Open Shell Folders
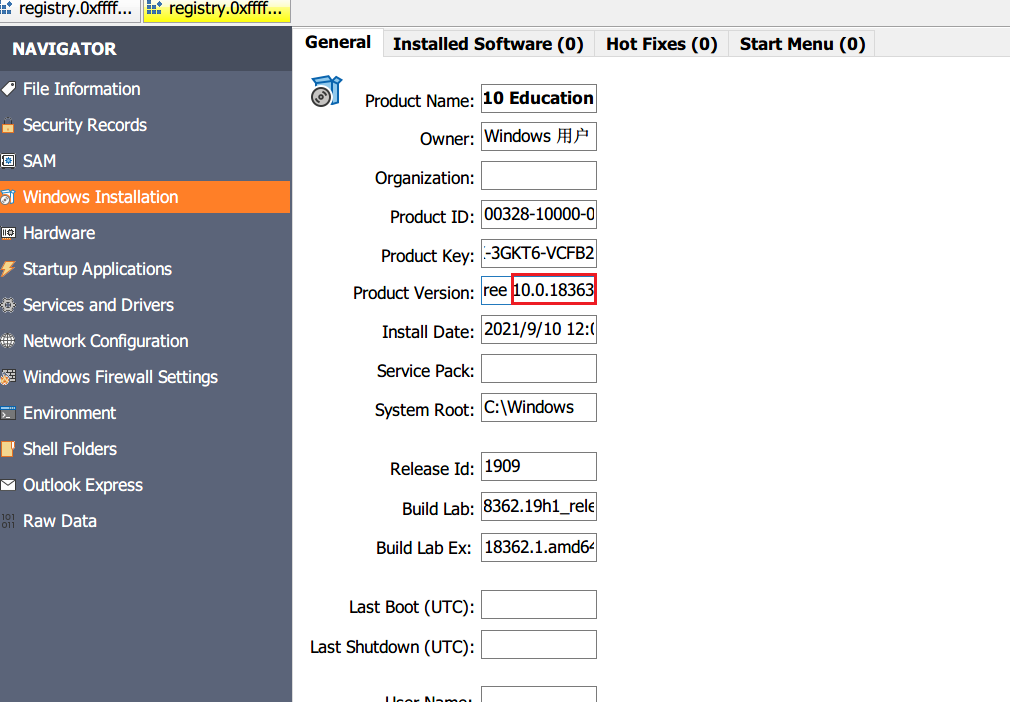 [146, 449]
